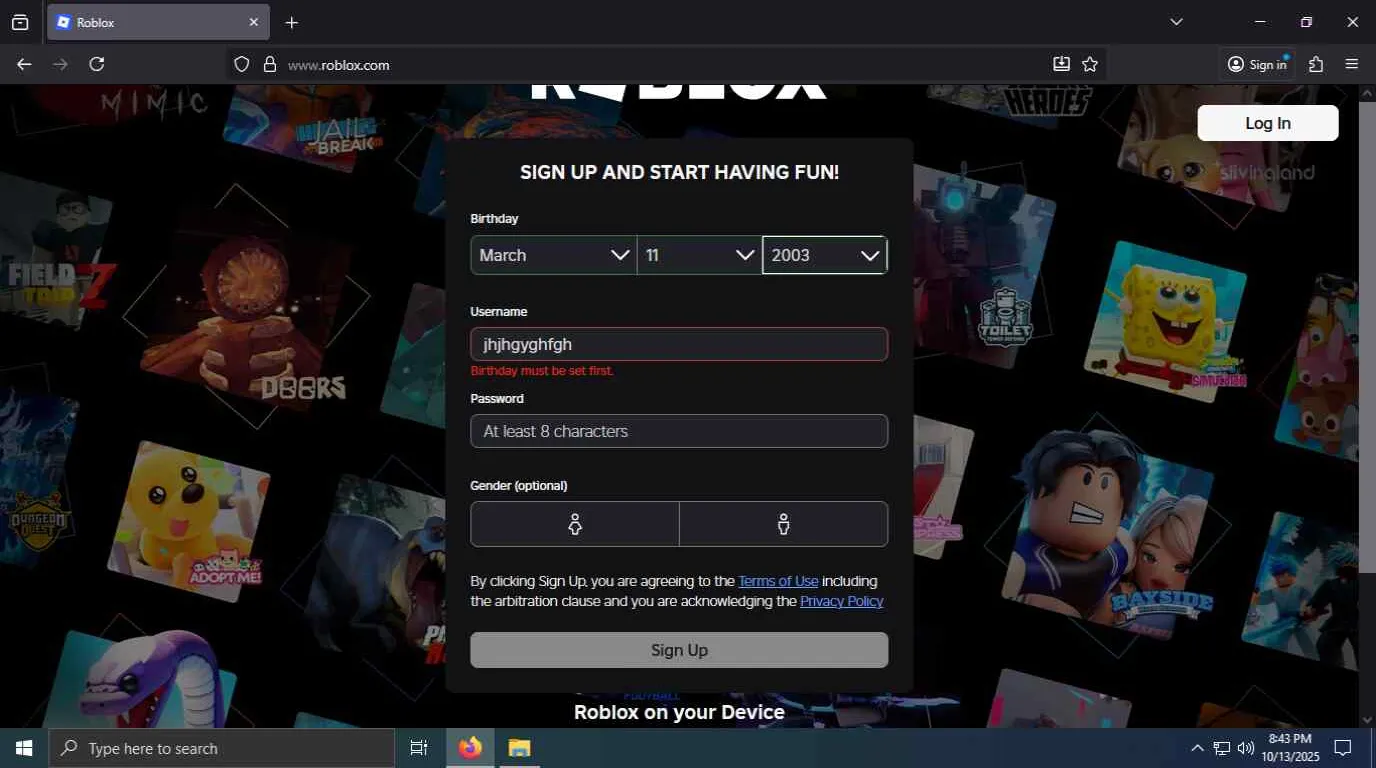Open the network icon in the system tray
The width and height of the screenshot is (1376, 768).
point(1222,748)
